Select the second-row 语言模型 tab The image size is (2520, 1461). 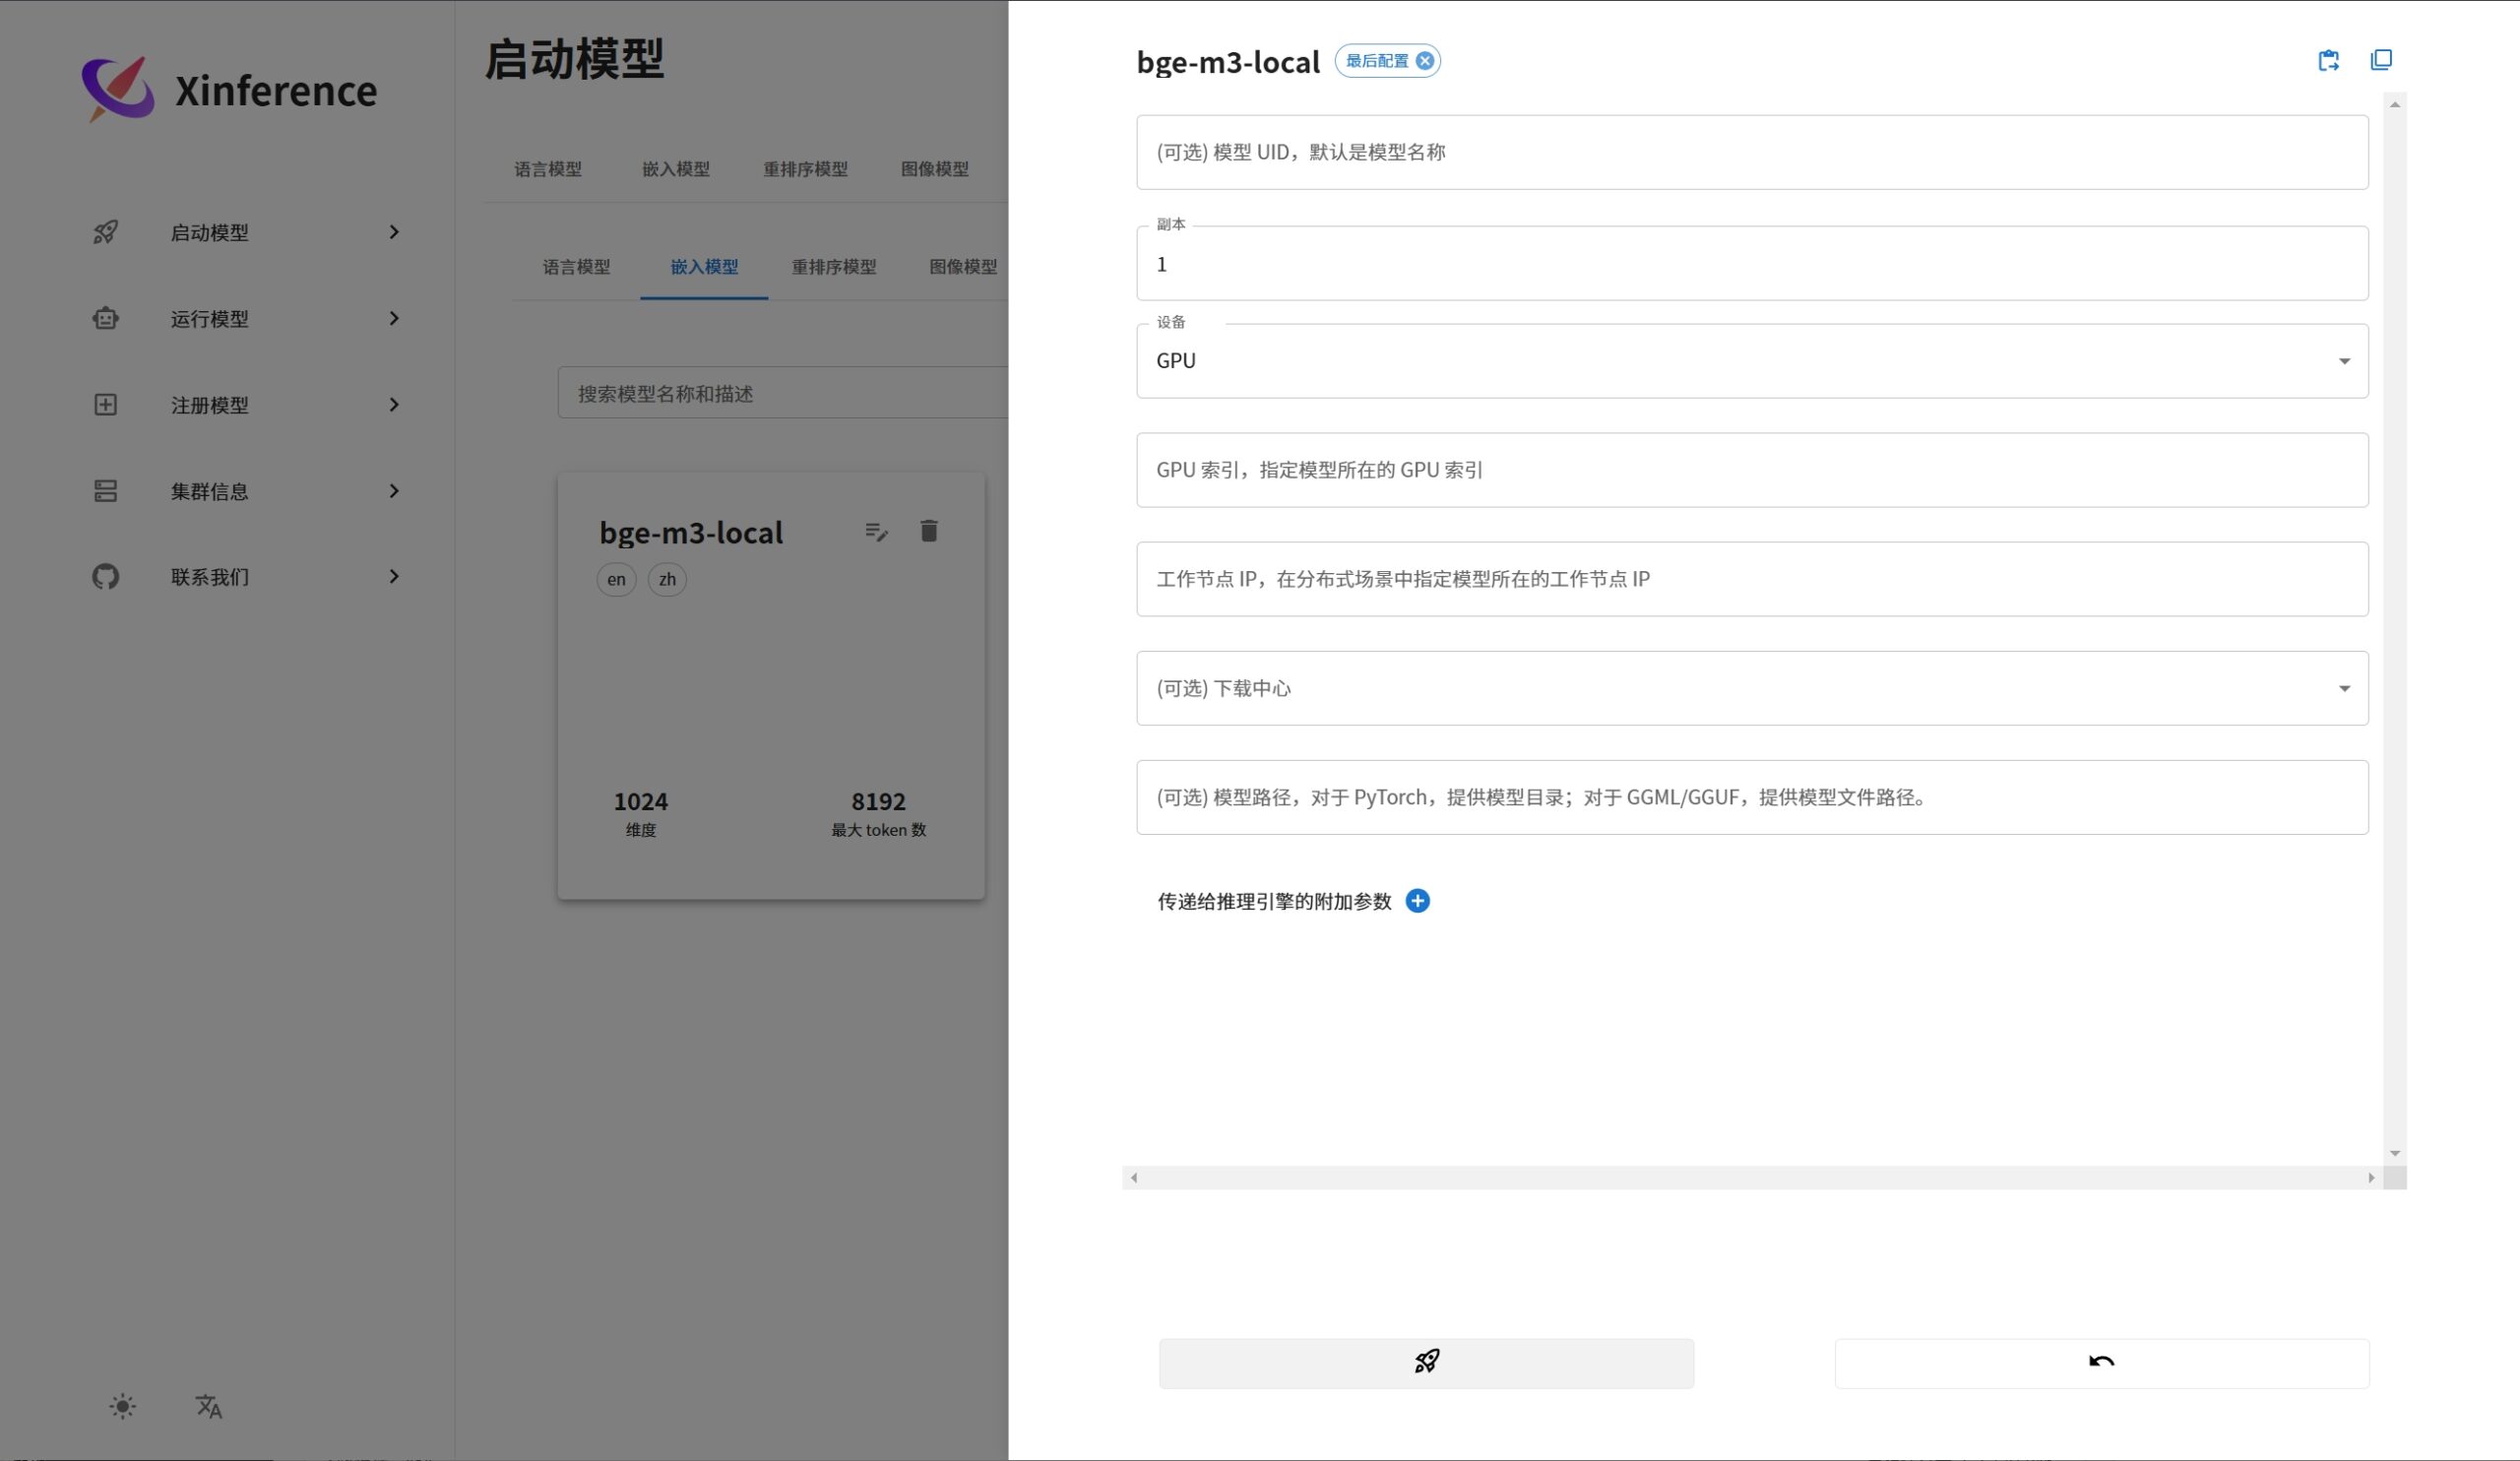click(576, 267)
